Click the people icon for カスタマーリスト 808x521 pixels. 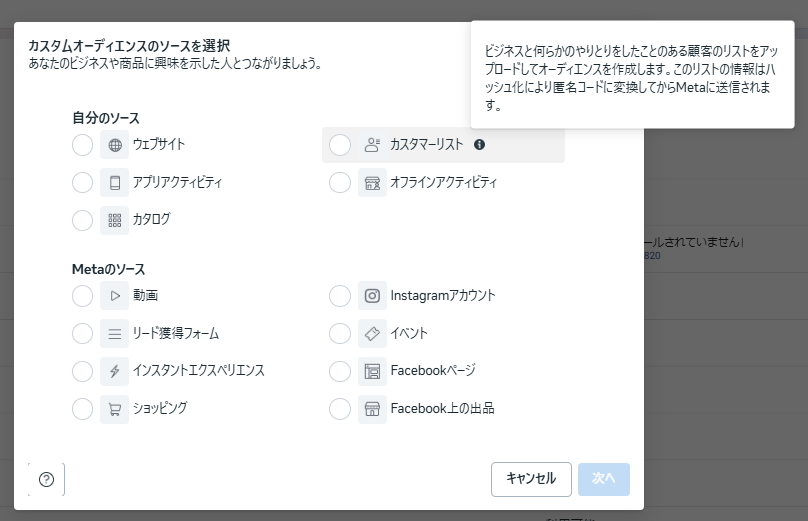coord(373,145)
